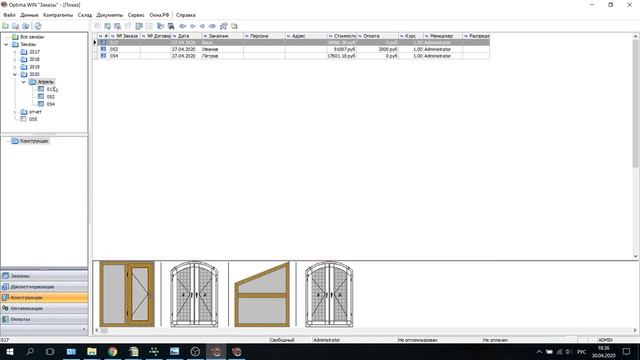640x360 pixels.
Task: Click the first green folder icon in left toolbar
Action: click(x=6, y=26)
